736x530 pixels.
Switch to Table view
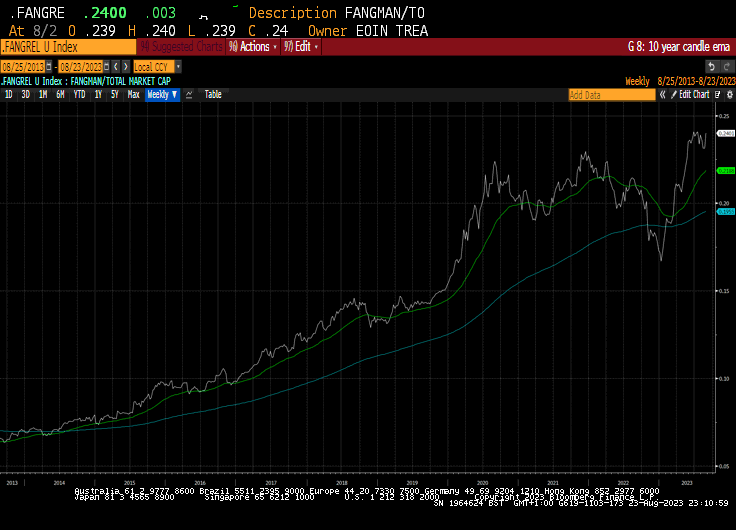point(213,95)
